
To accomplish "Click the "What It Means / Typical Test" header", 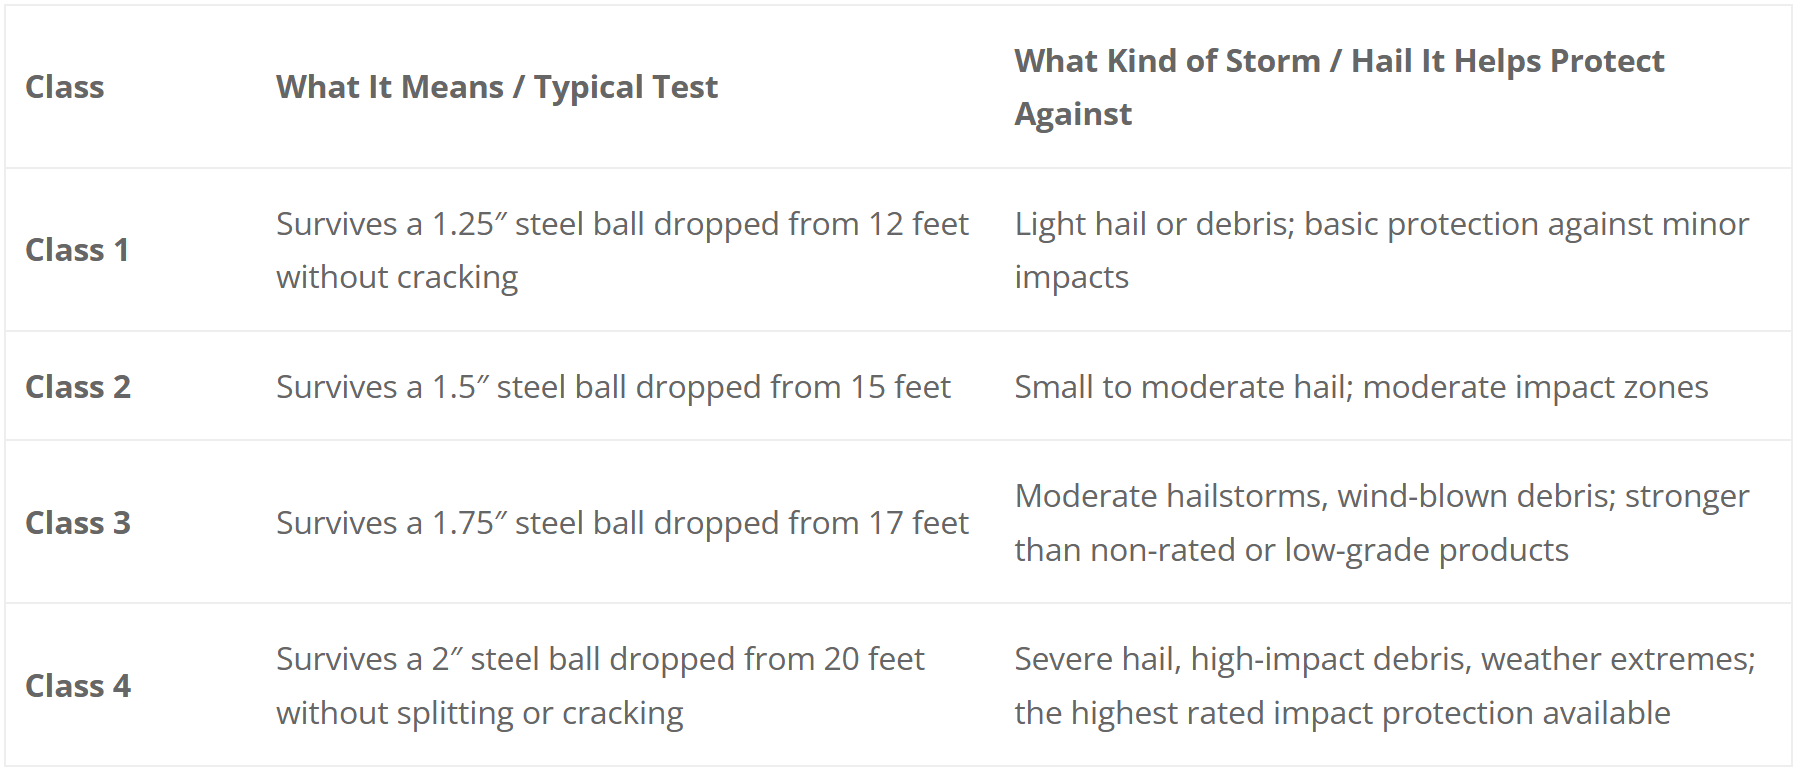I will 497,87.
